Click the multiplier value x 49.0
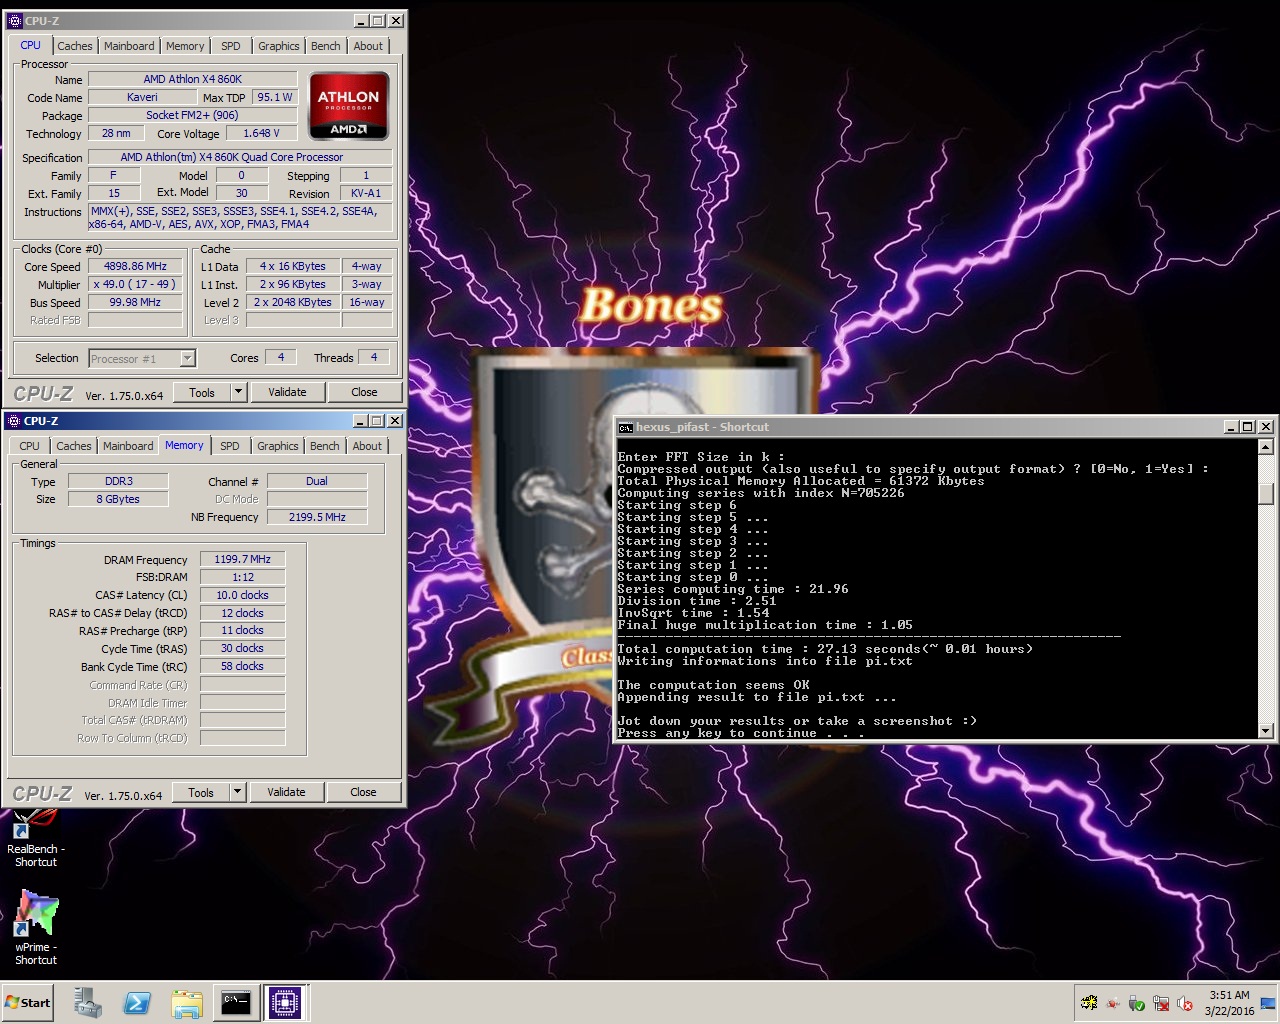Image resolution: width=1280 pixels, height=1024 pixels. [x=136, y=284]
